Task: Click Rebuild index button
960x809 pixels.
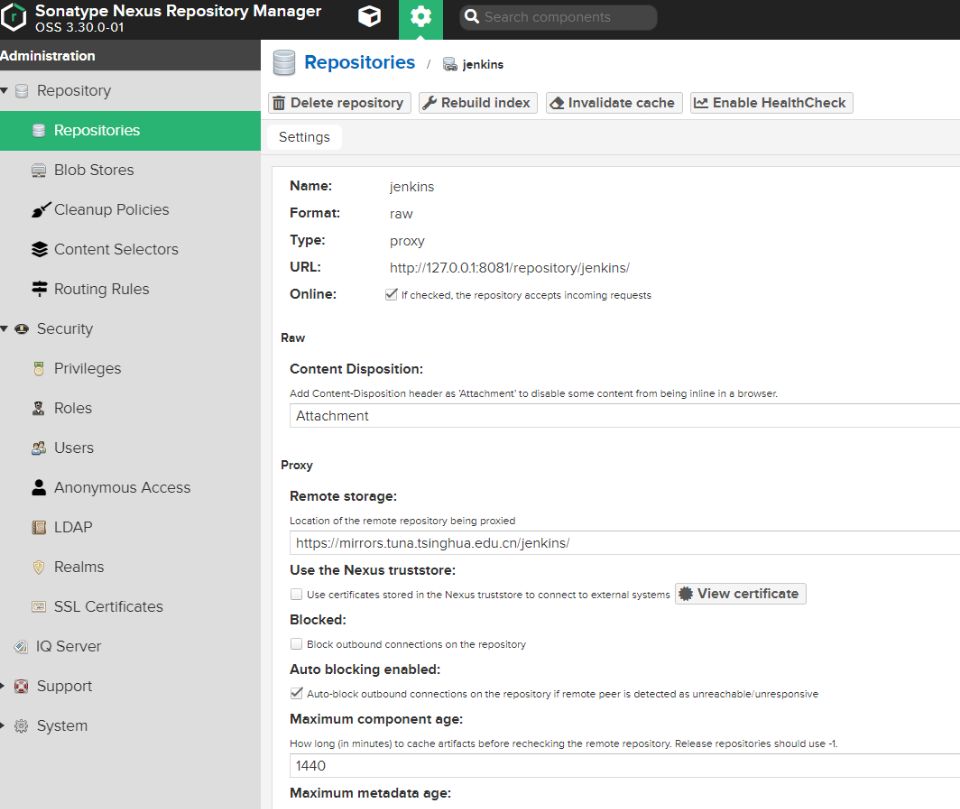Action: [x=478, y=103]
